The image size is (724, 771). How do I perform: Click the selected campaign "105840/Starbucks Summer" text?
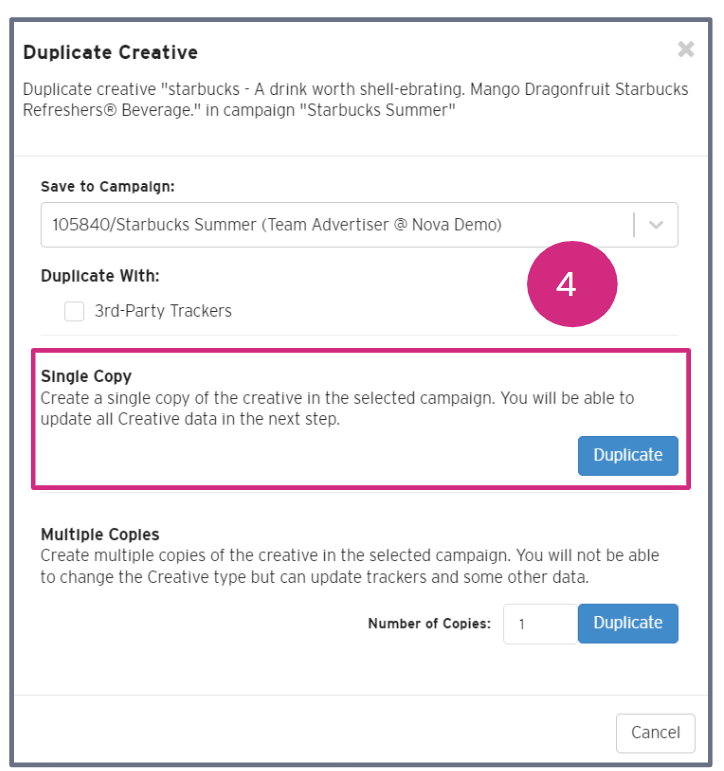tap(277, 225)
